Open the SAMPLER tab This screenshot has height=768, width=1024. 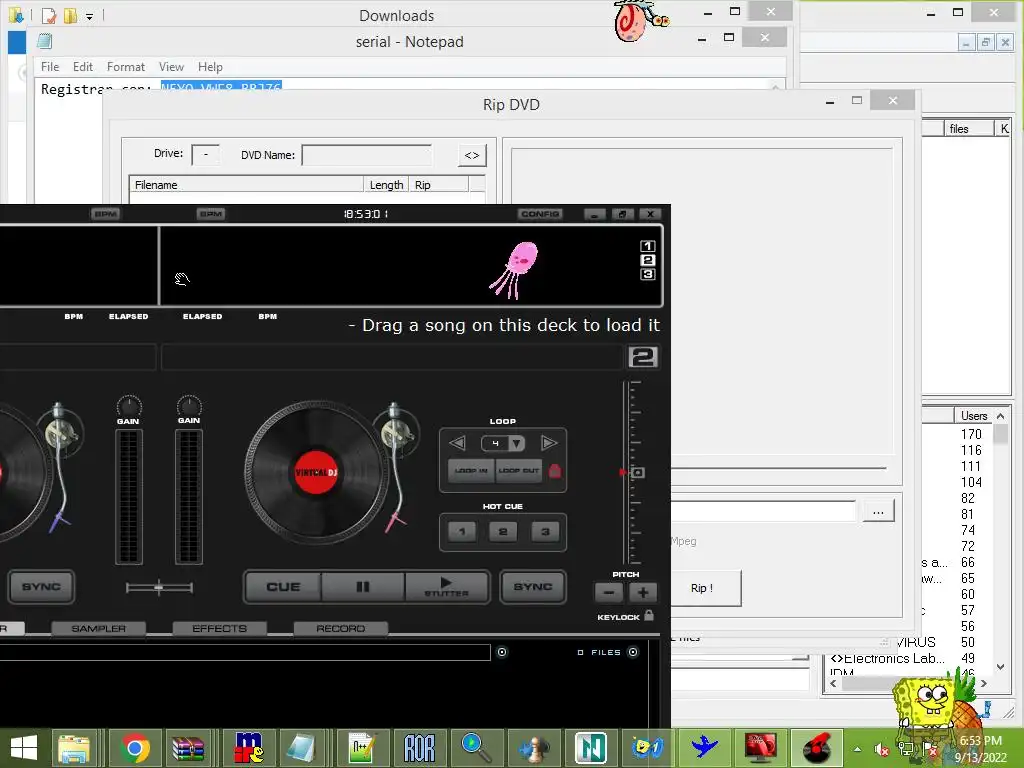coord(99,628)
